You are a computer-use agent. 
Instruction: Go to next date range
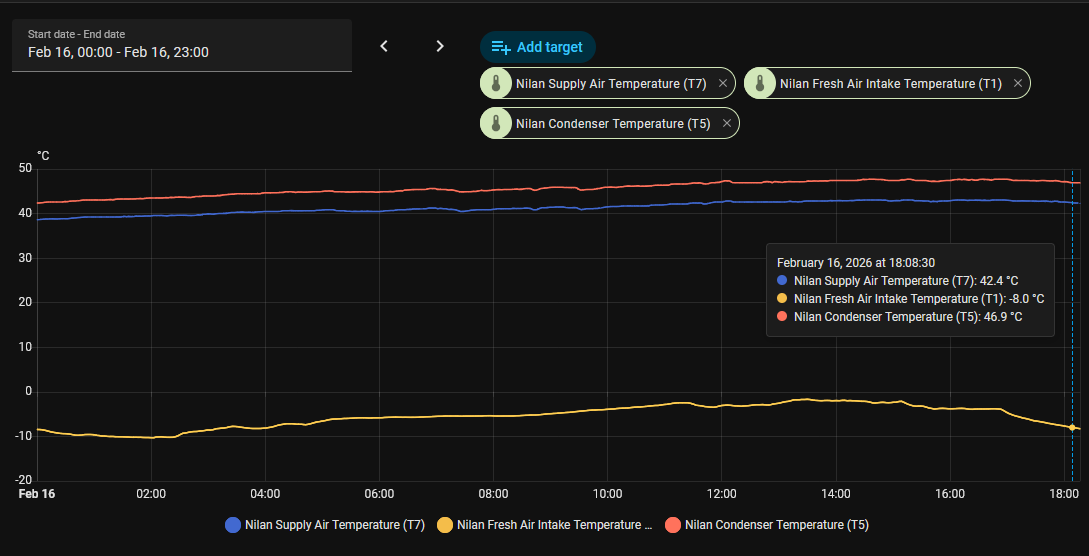pyautogui.click(x=440, y=46)
